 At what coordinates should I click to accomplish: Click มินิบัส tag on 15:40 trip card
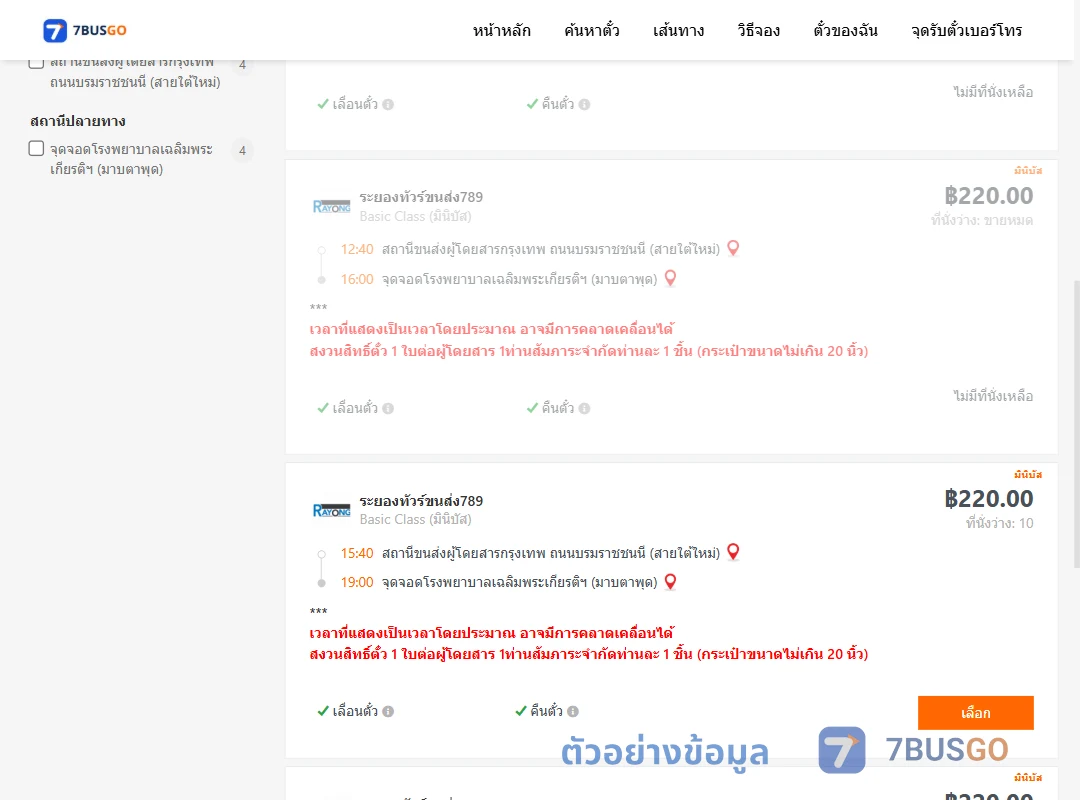1028,475
